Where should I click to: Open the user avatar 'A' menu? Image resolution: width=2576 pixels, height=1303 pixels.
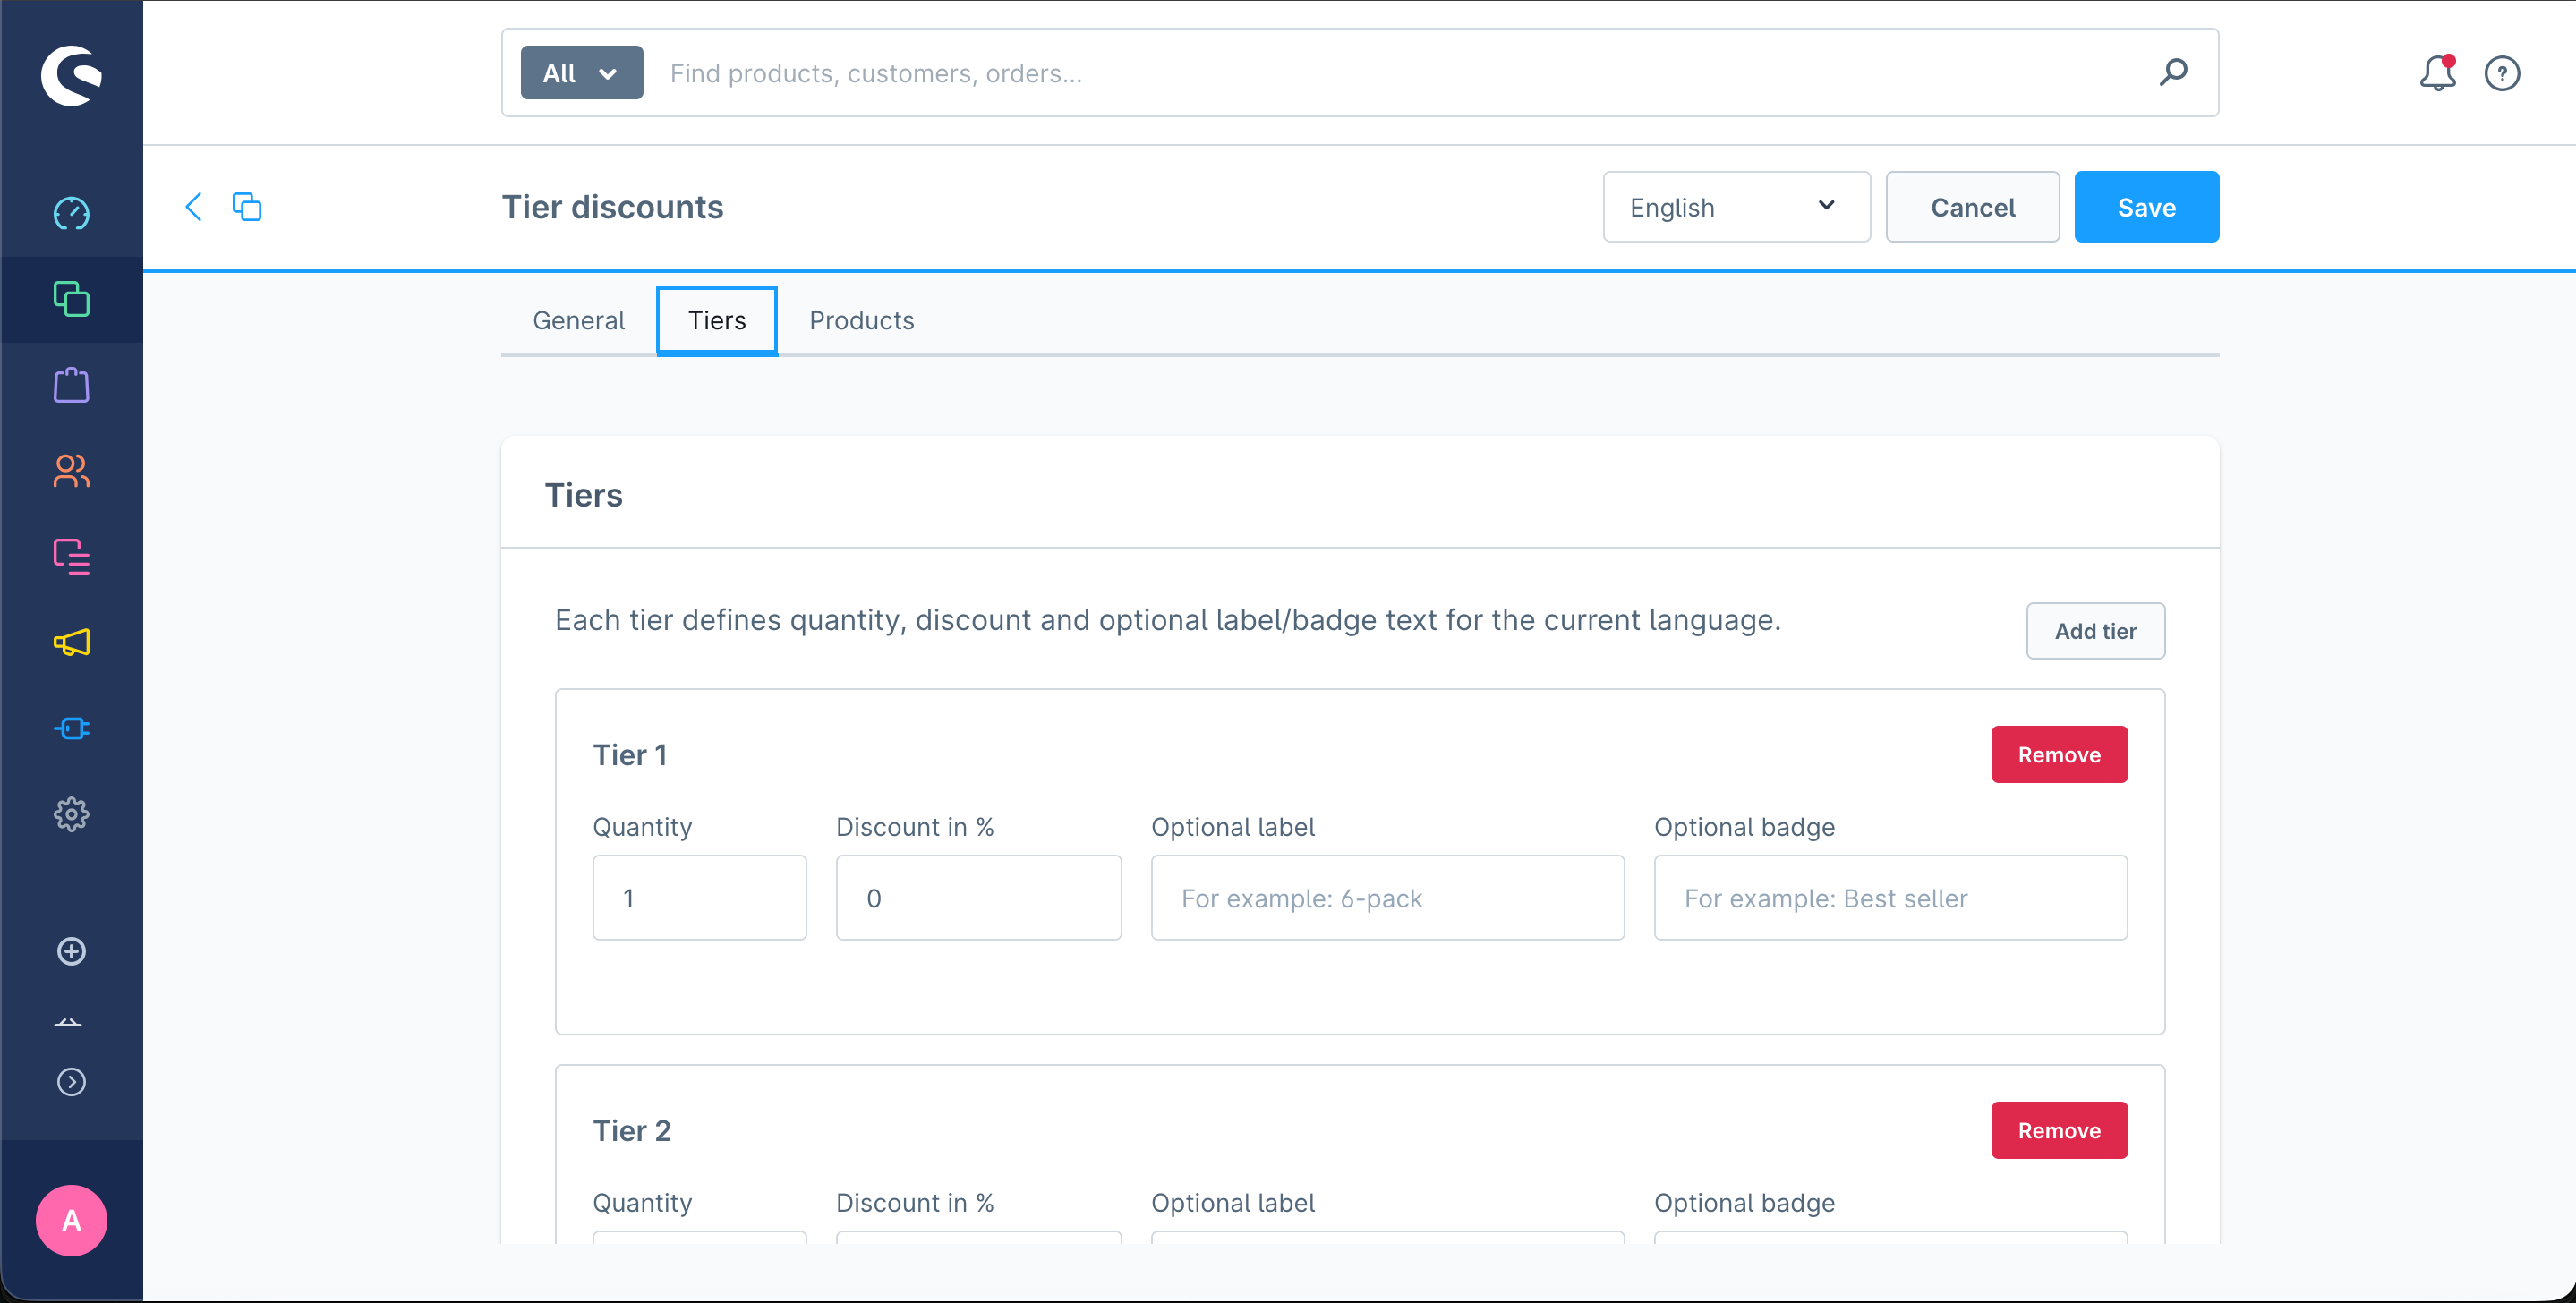(71, 1220)
